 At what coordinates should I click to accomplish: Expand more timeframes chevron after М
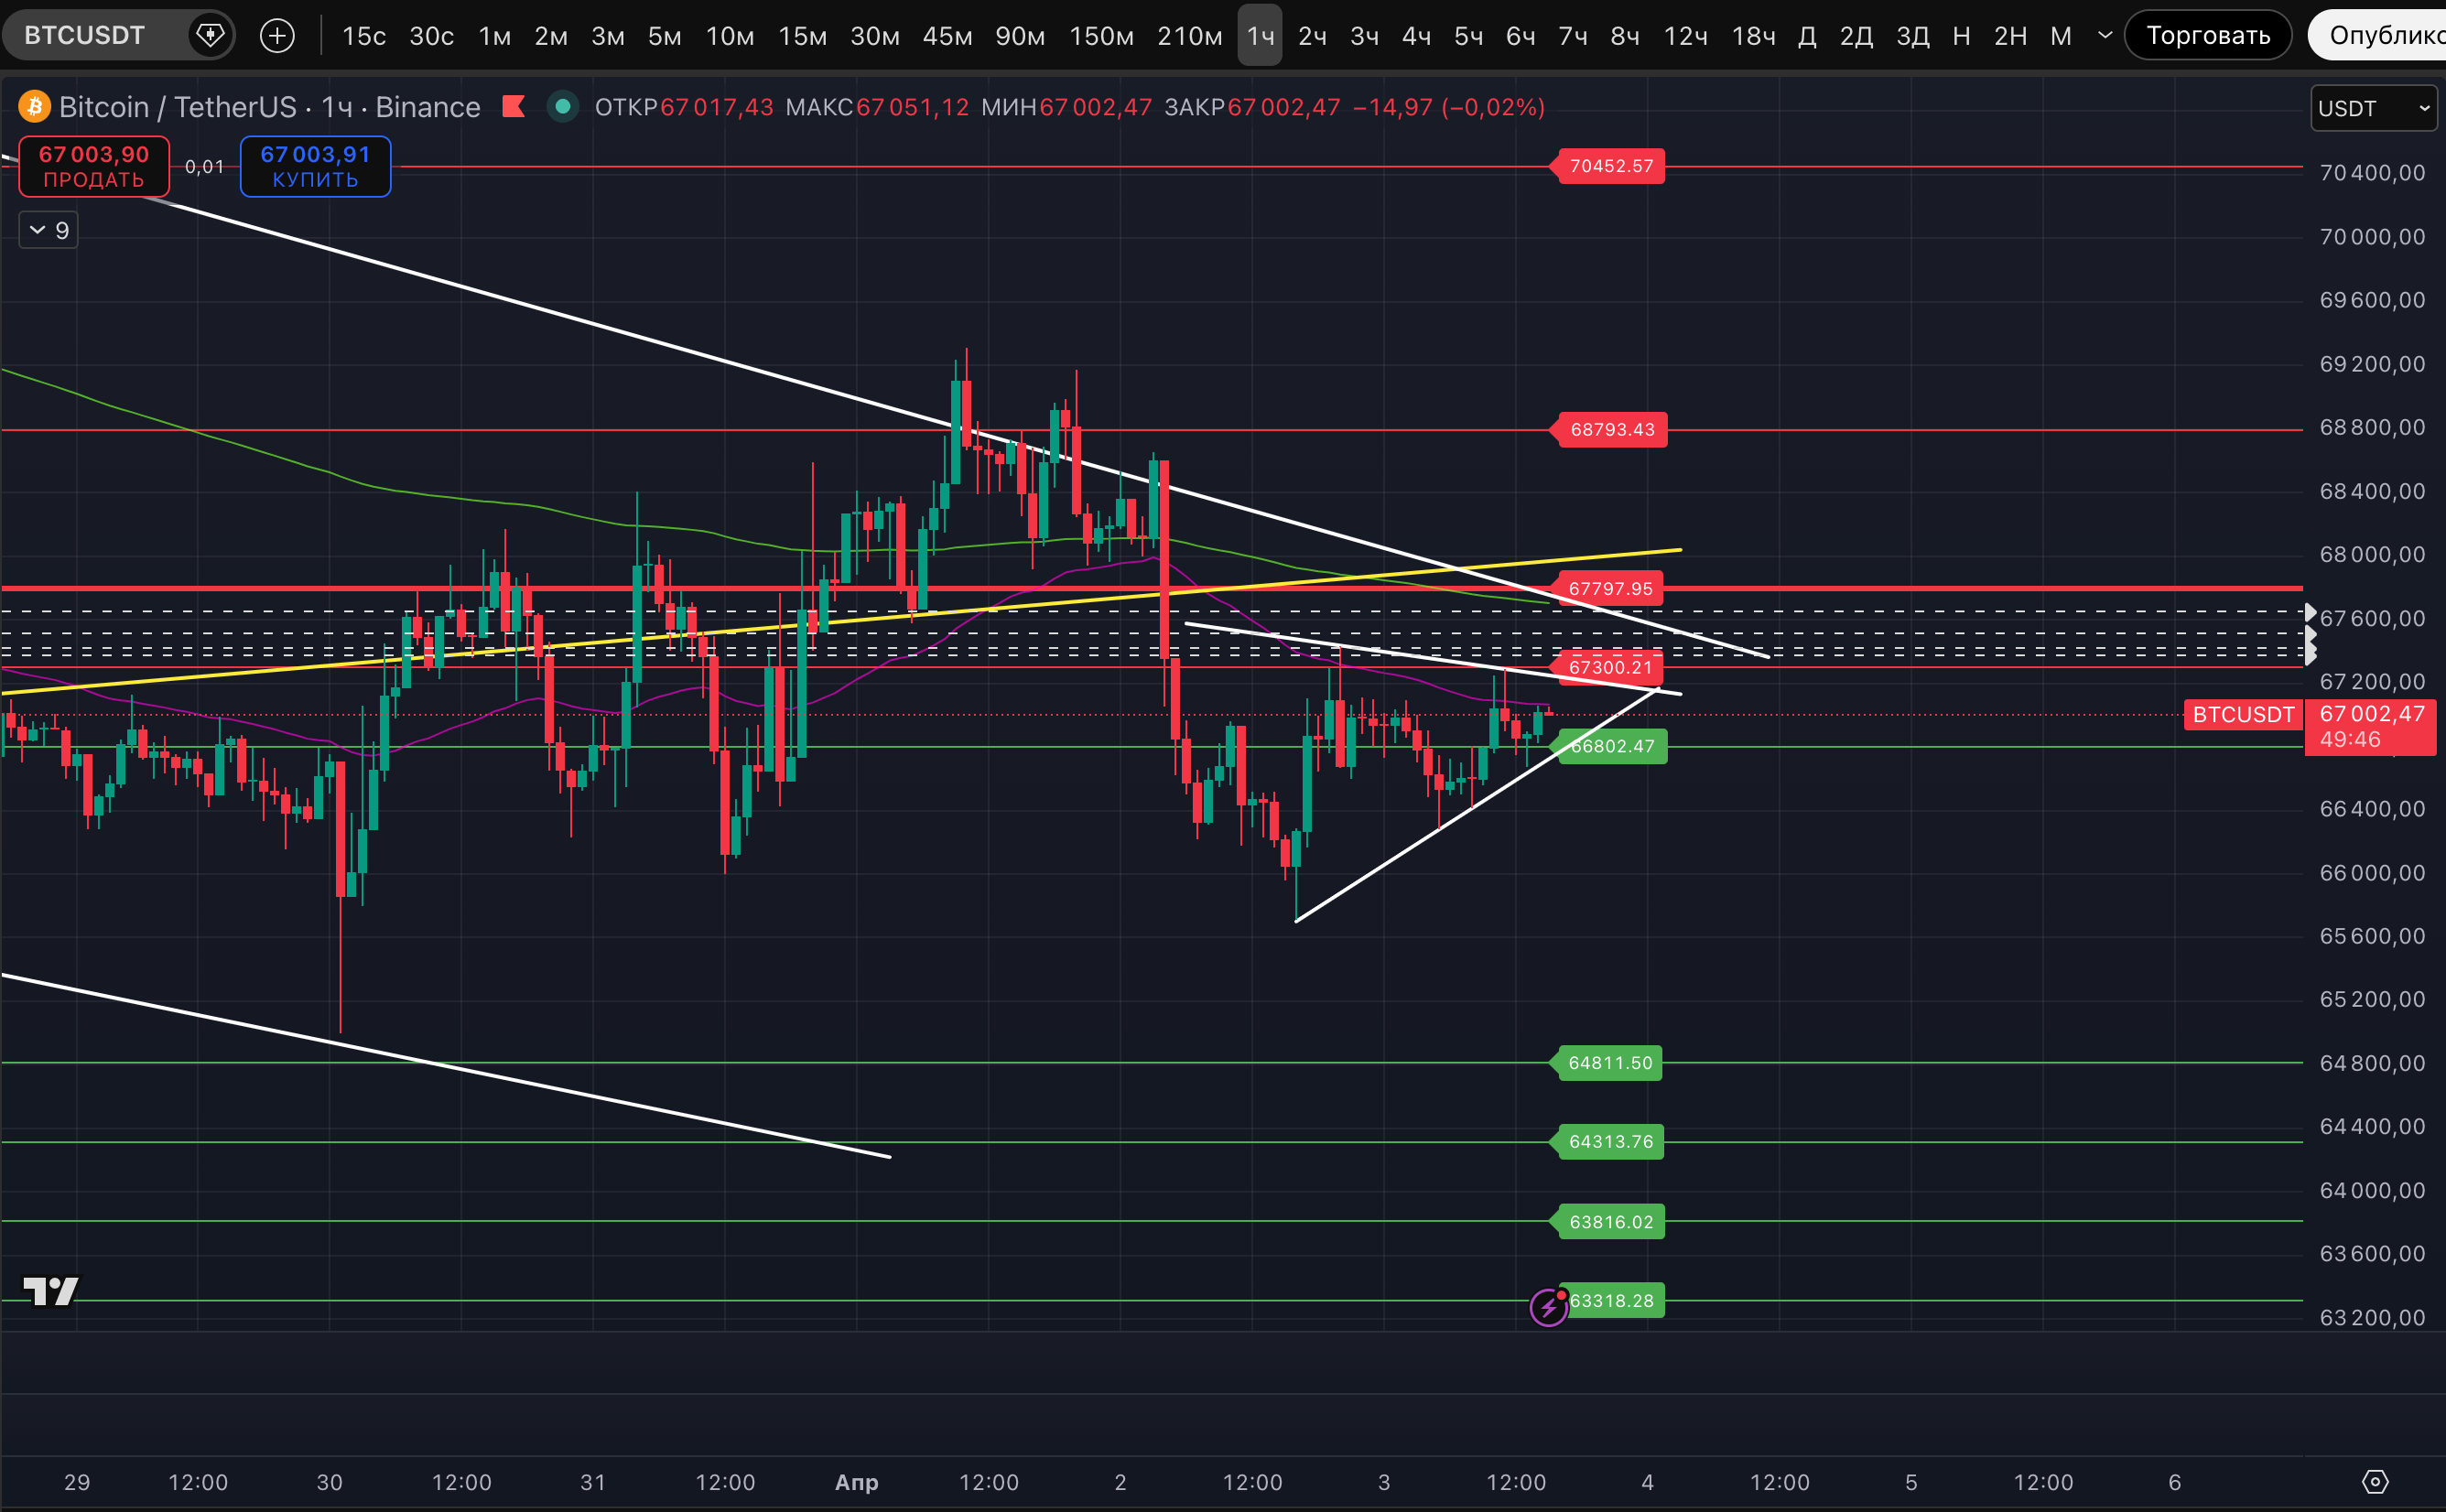point(2104,36)
